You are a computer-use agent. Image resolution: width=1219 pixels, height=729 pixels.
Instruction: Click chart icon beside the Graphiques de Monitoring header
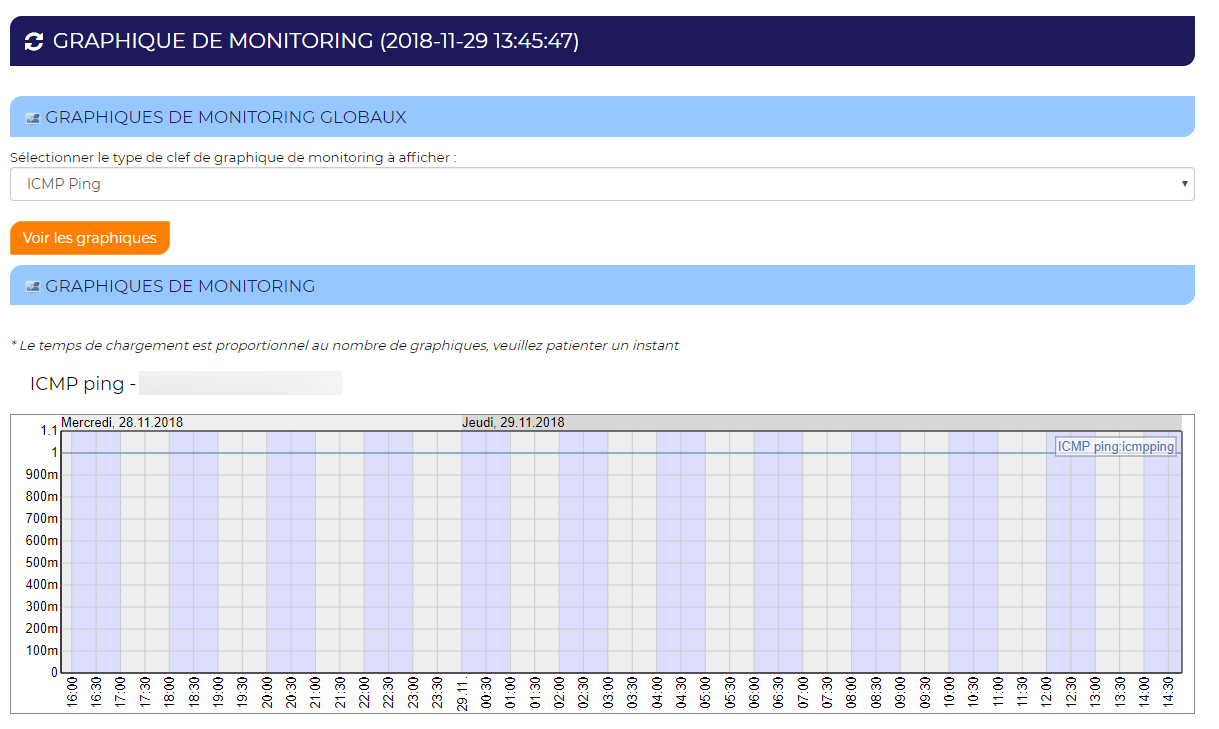[32, 287]
